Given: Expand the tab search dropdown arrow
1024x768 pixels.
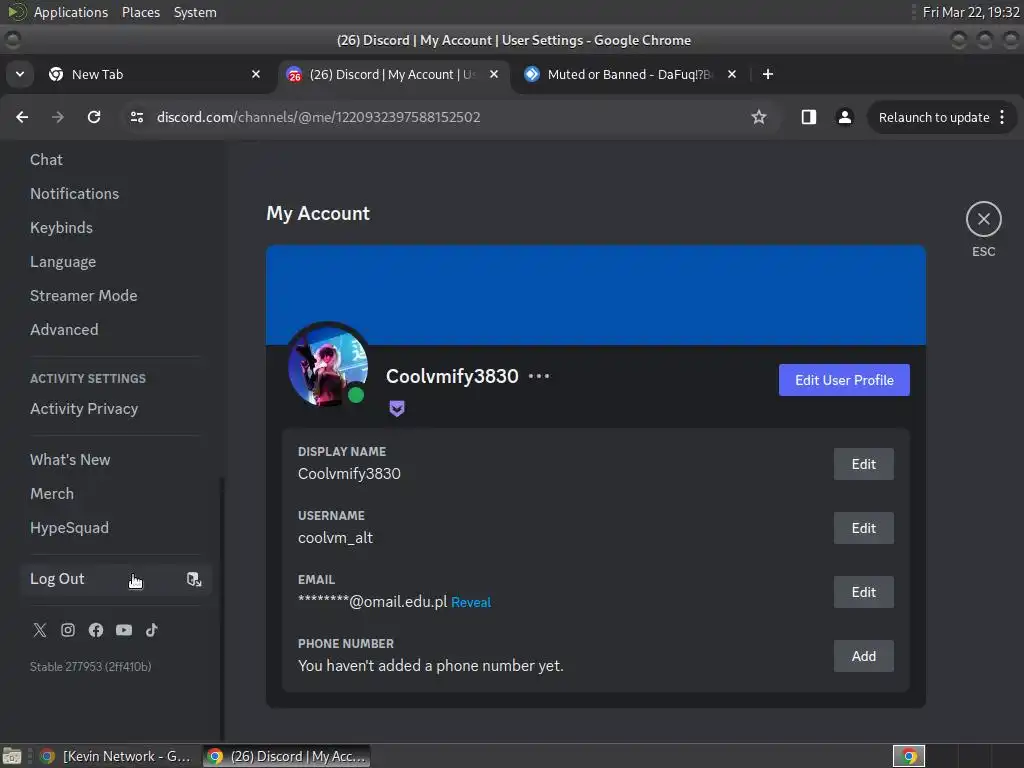Looking at the screenshot, I should 20,74.
